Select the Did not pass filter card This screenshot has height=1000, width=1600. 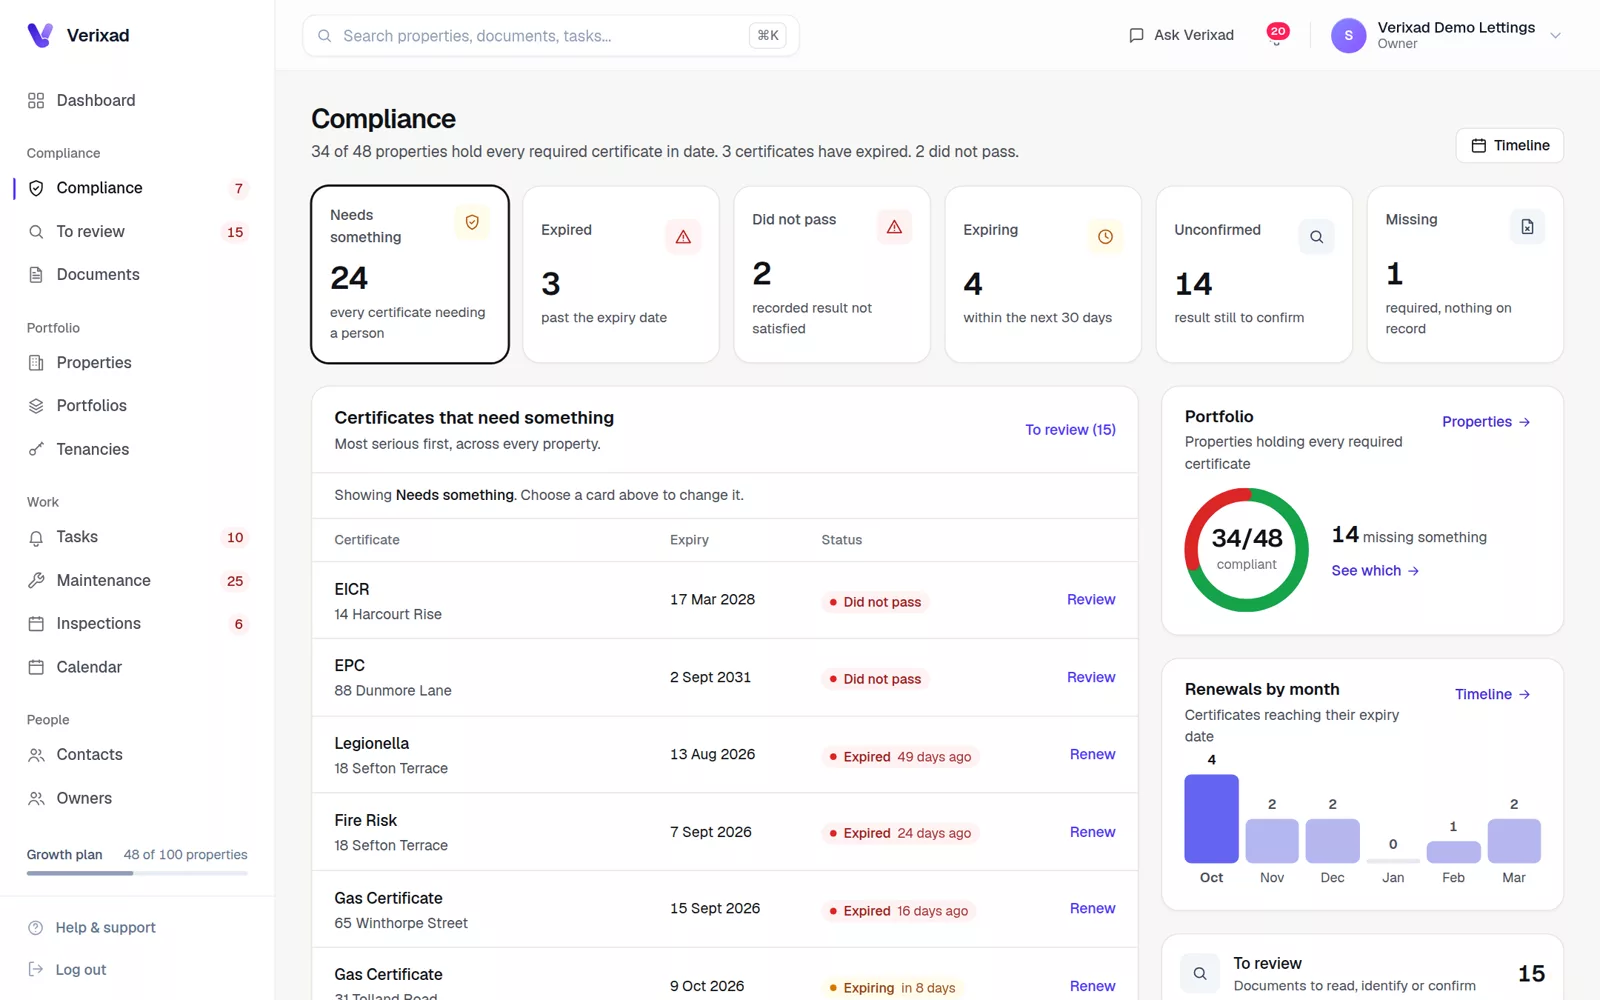(832, 274)
